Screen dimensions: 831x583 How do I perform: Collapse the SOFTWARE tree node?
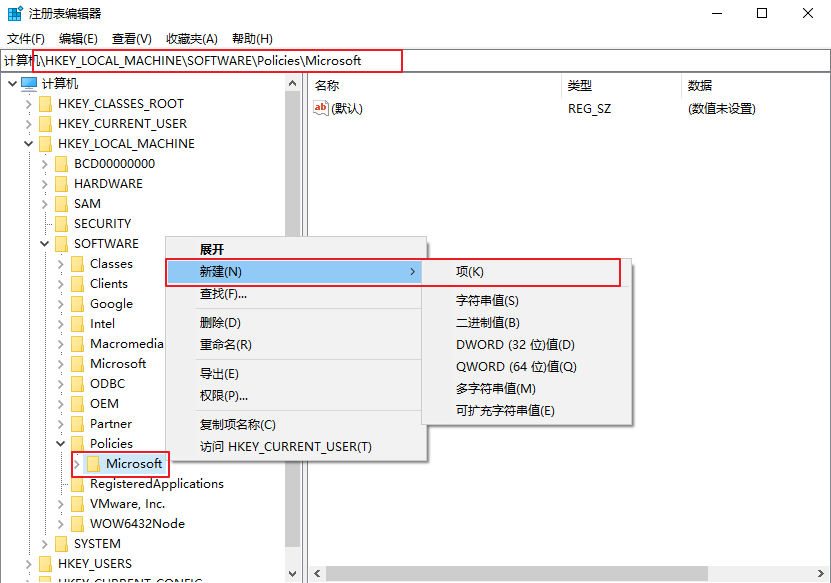point(45,244)
